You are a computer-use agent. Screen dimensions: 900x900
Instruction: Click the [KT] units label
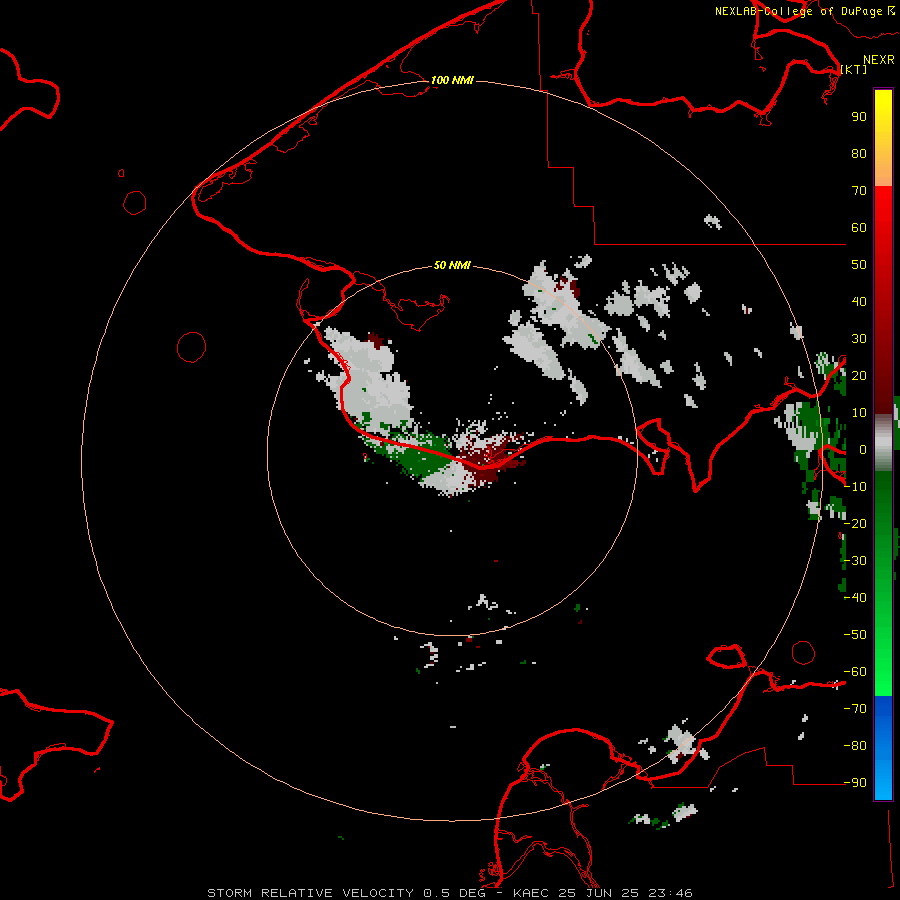tap(854, 69)
